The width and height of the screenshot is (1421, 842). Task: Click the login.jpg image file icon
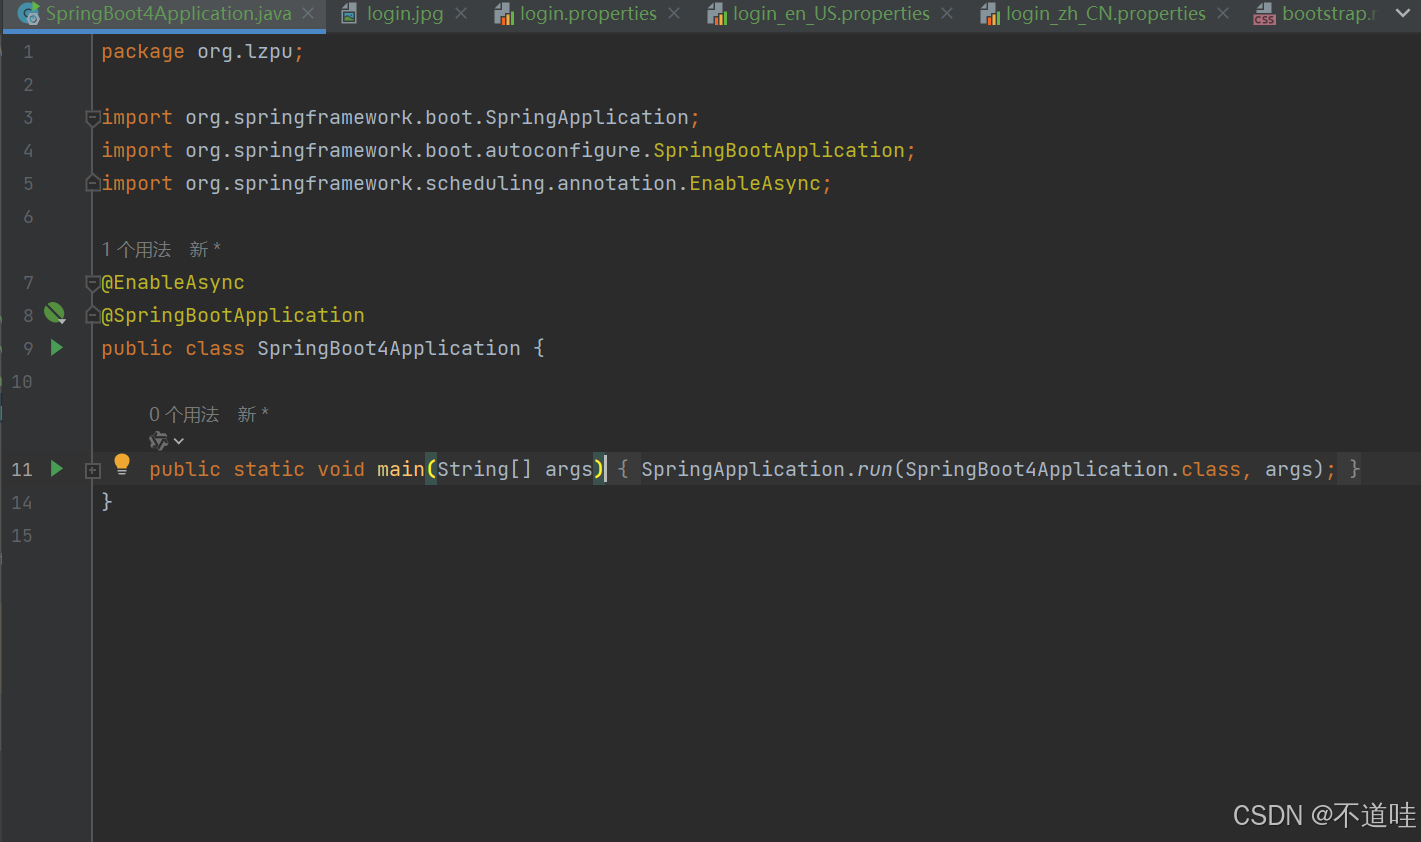349,14
